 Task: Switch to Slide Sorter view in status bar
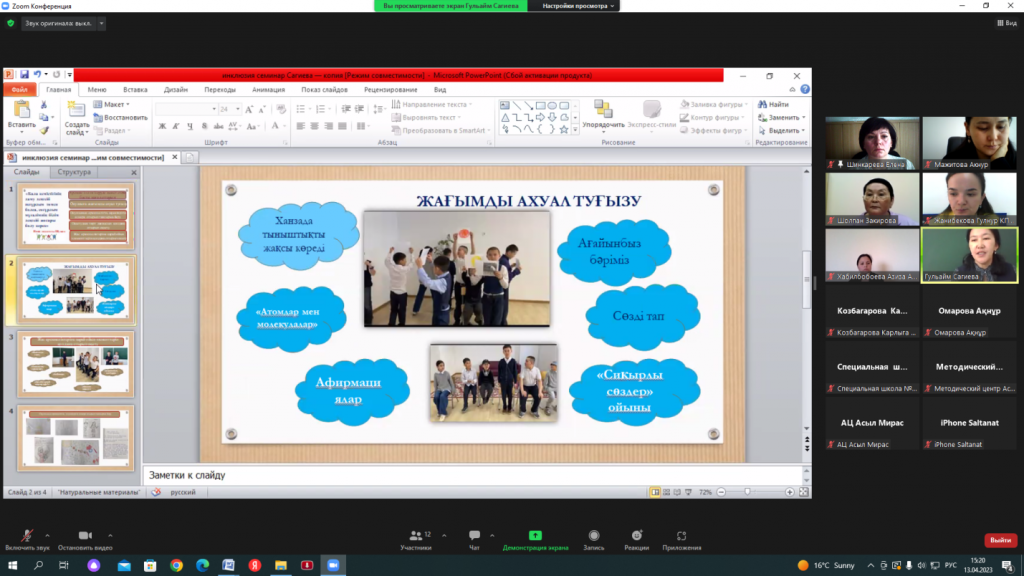(666, 492)
